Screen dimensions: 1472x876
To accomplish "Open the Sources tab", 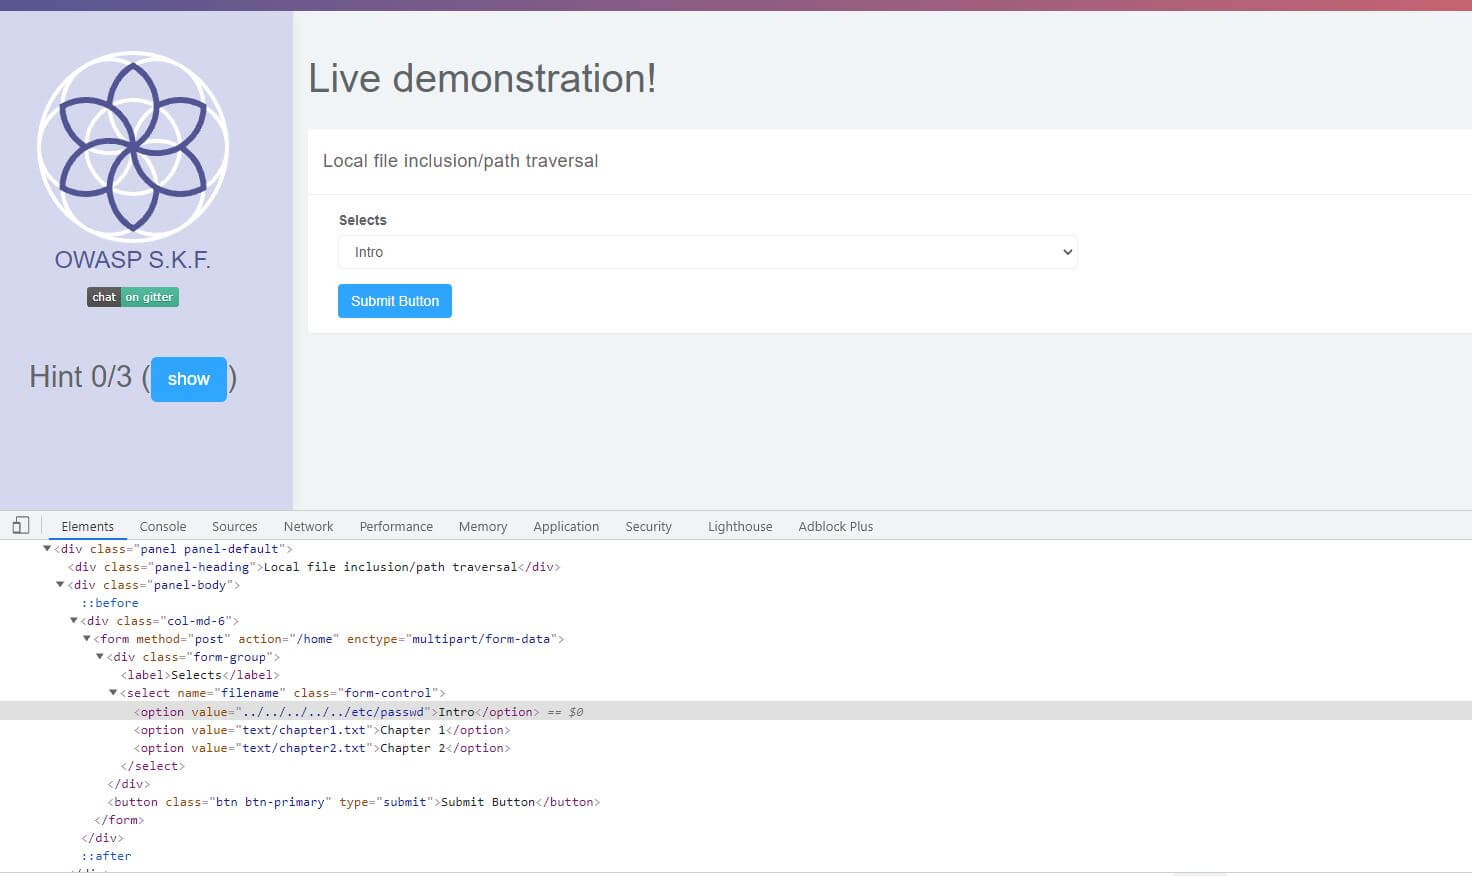I will [x=235, y=526].
